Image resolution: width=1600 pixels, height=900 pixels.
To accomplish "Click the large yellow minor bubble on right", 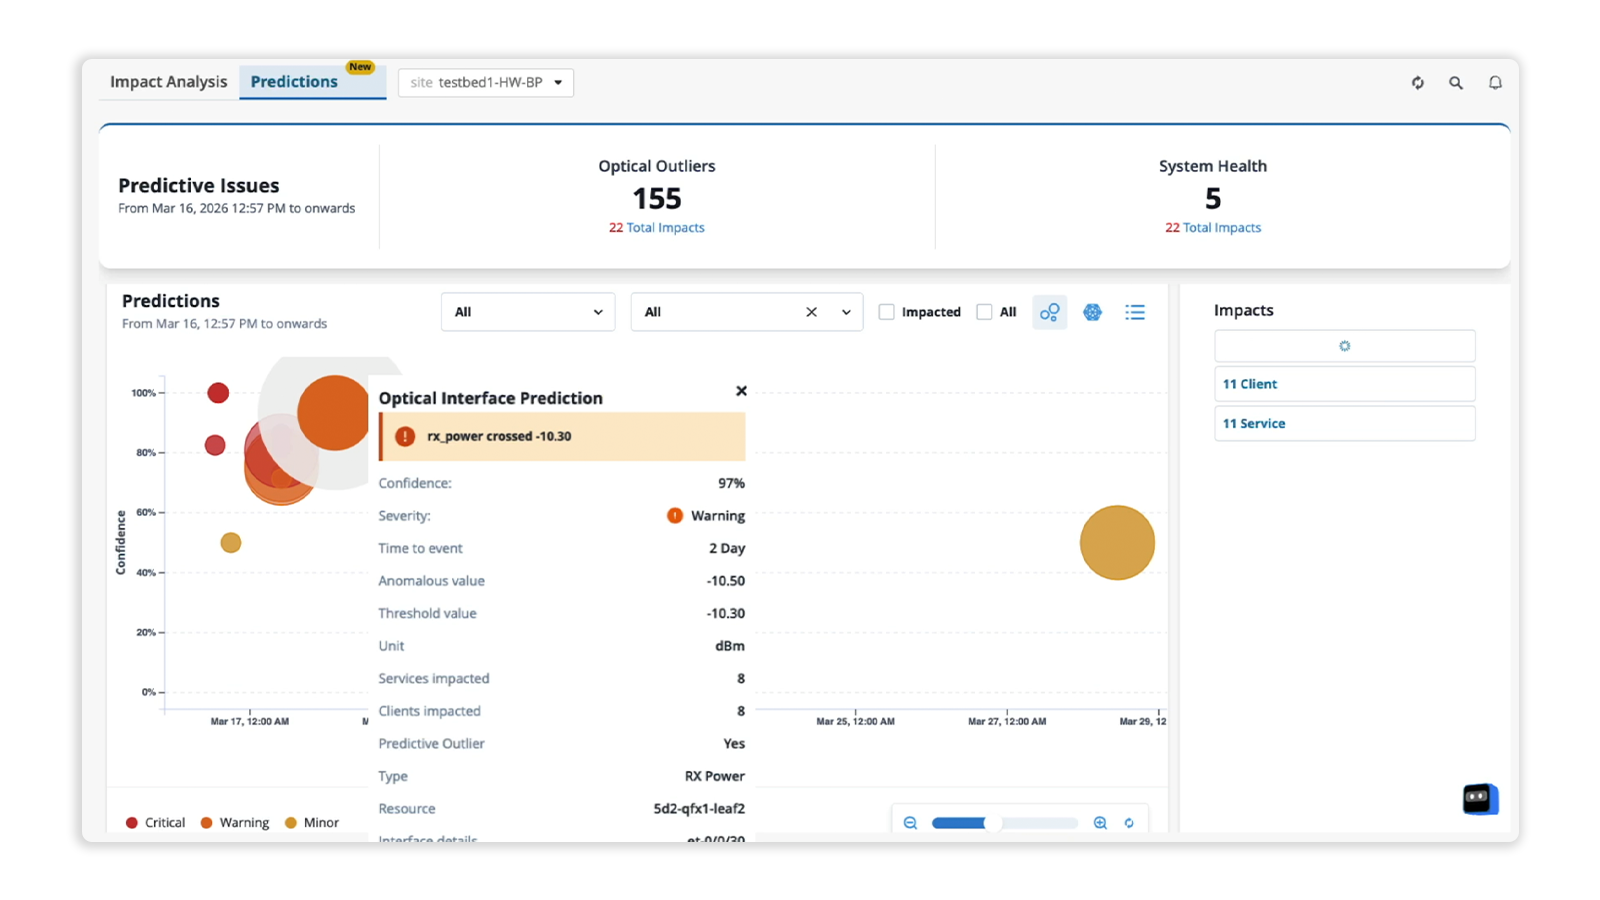I will (1117, 543).
